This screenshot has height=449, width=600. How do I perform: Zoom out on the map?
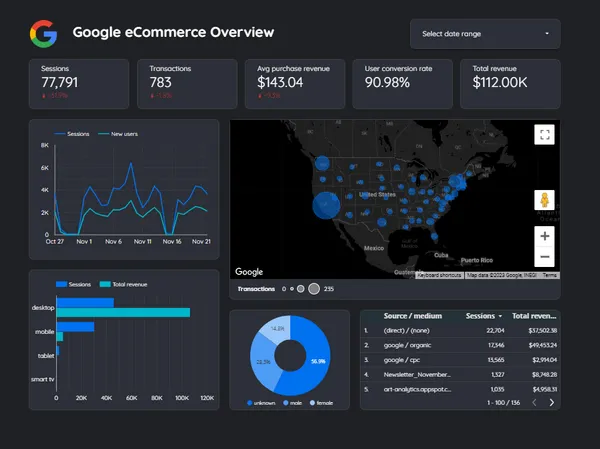(x=544, y=256)
